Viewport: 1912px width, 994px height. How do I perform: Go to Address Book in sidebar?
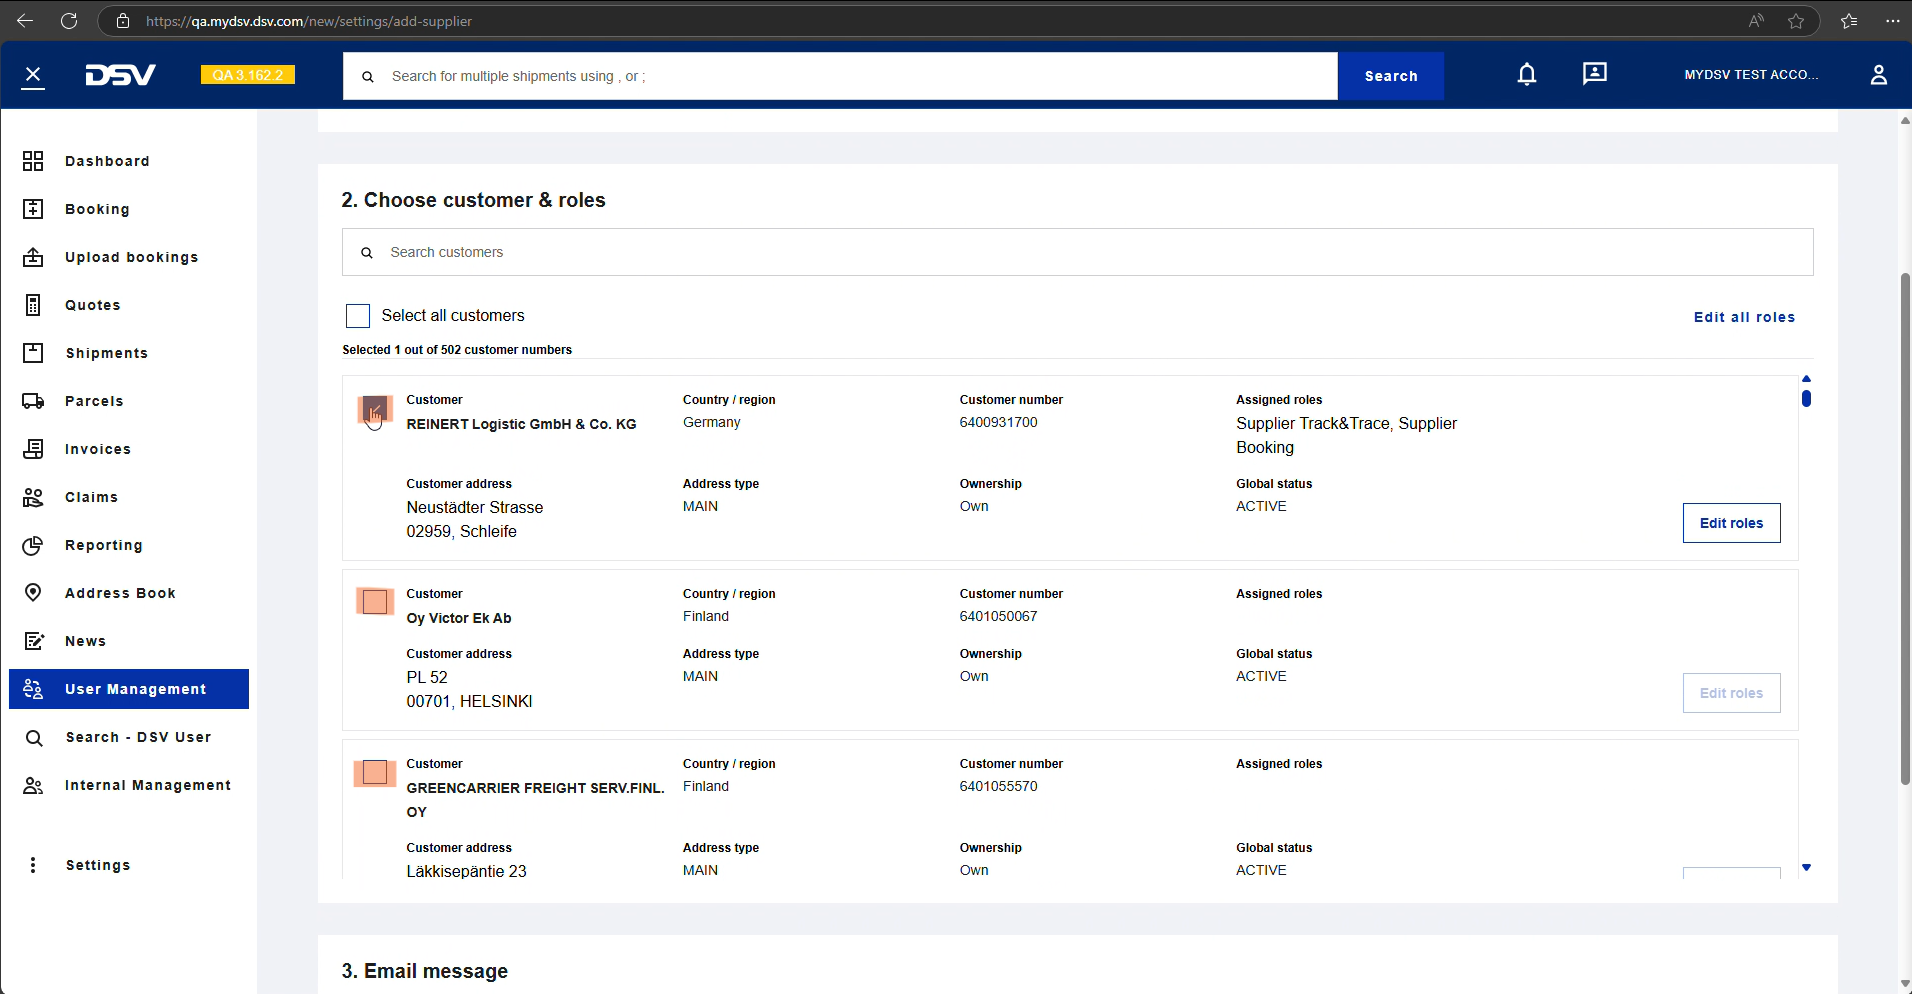[x=120, y=593]
